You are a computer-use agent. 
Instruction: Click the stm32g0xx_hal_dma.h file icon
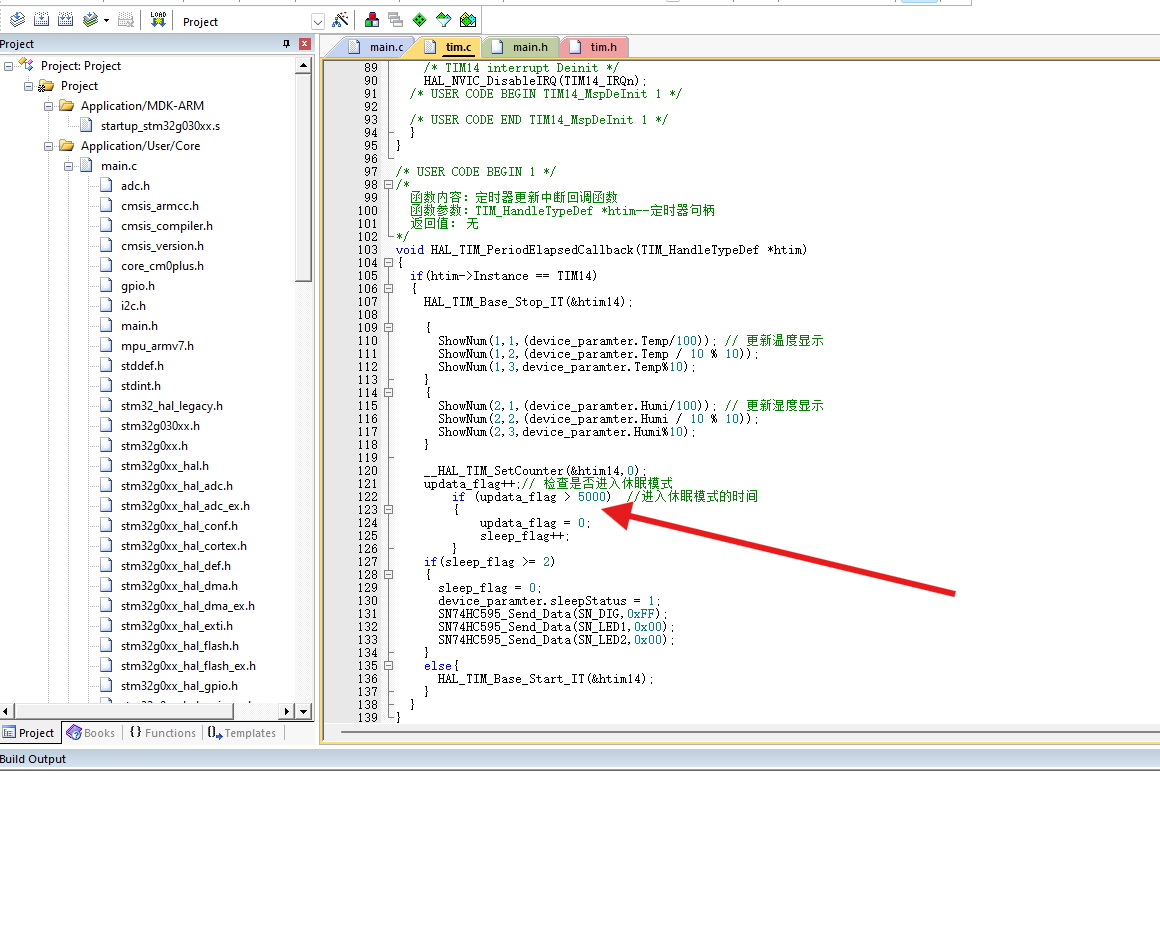click(x=107, y=585)
